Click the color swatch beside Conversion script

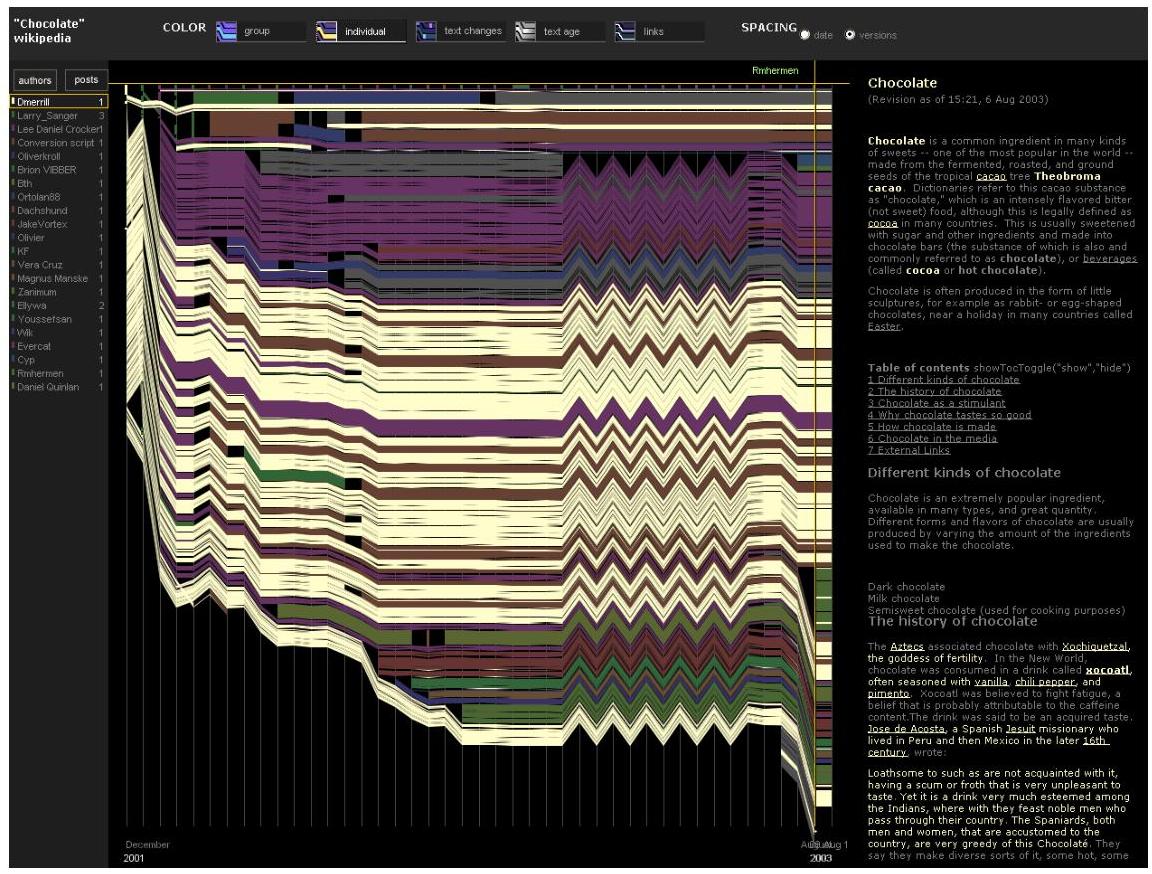tap(12, 143)
